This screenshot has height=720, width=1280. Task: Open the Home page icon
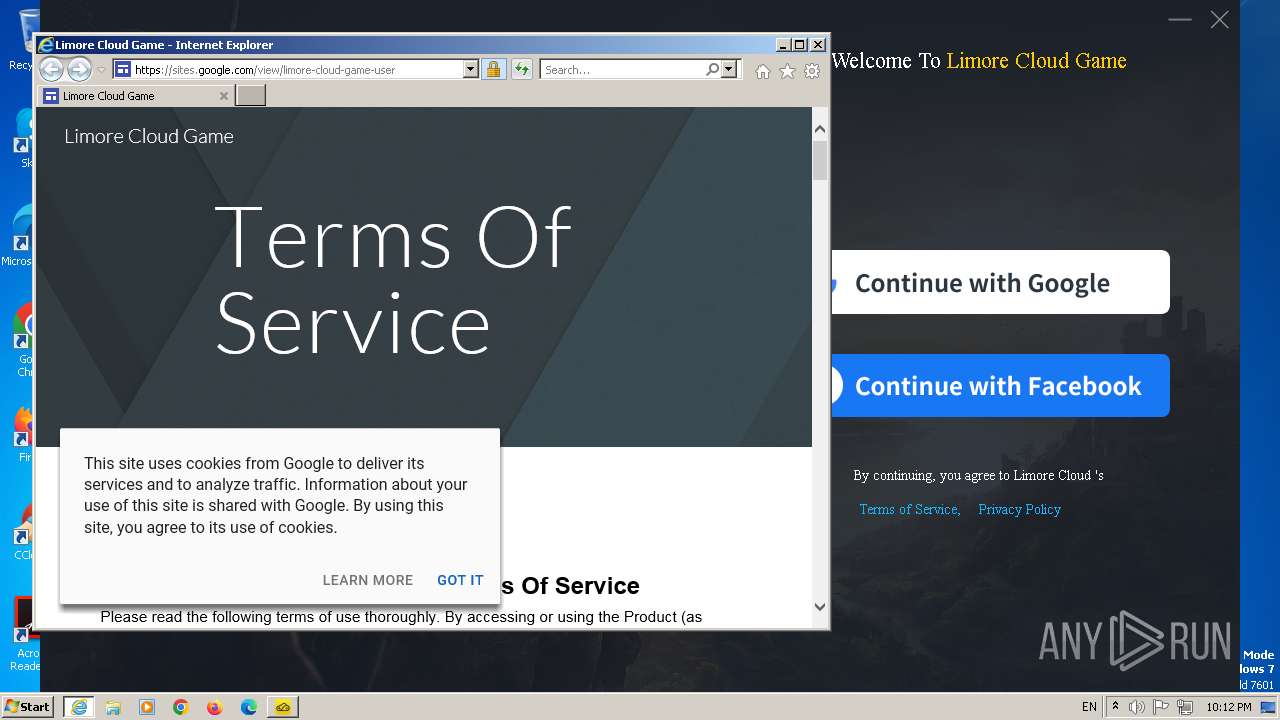pos(763,71)
